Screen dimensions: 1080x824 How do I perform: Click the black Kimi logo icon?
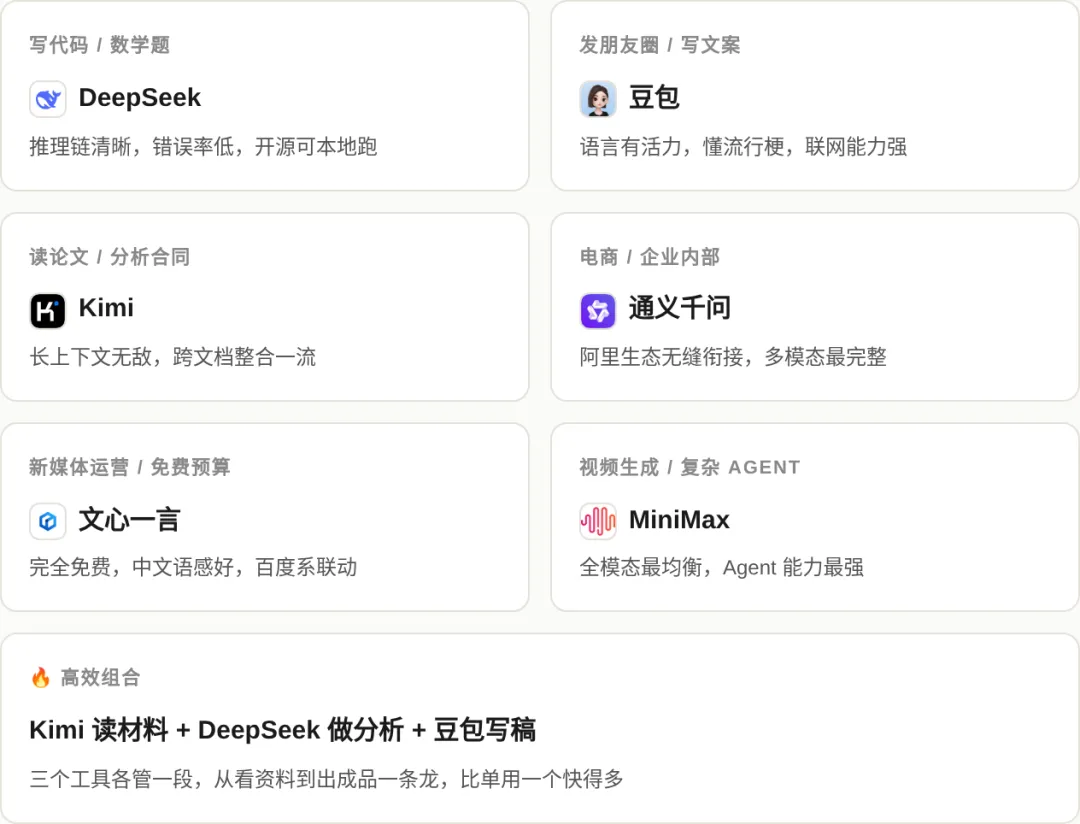(x=48, y=310)
